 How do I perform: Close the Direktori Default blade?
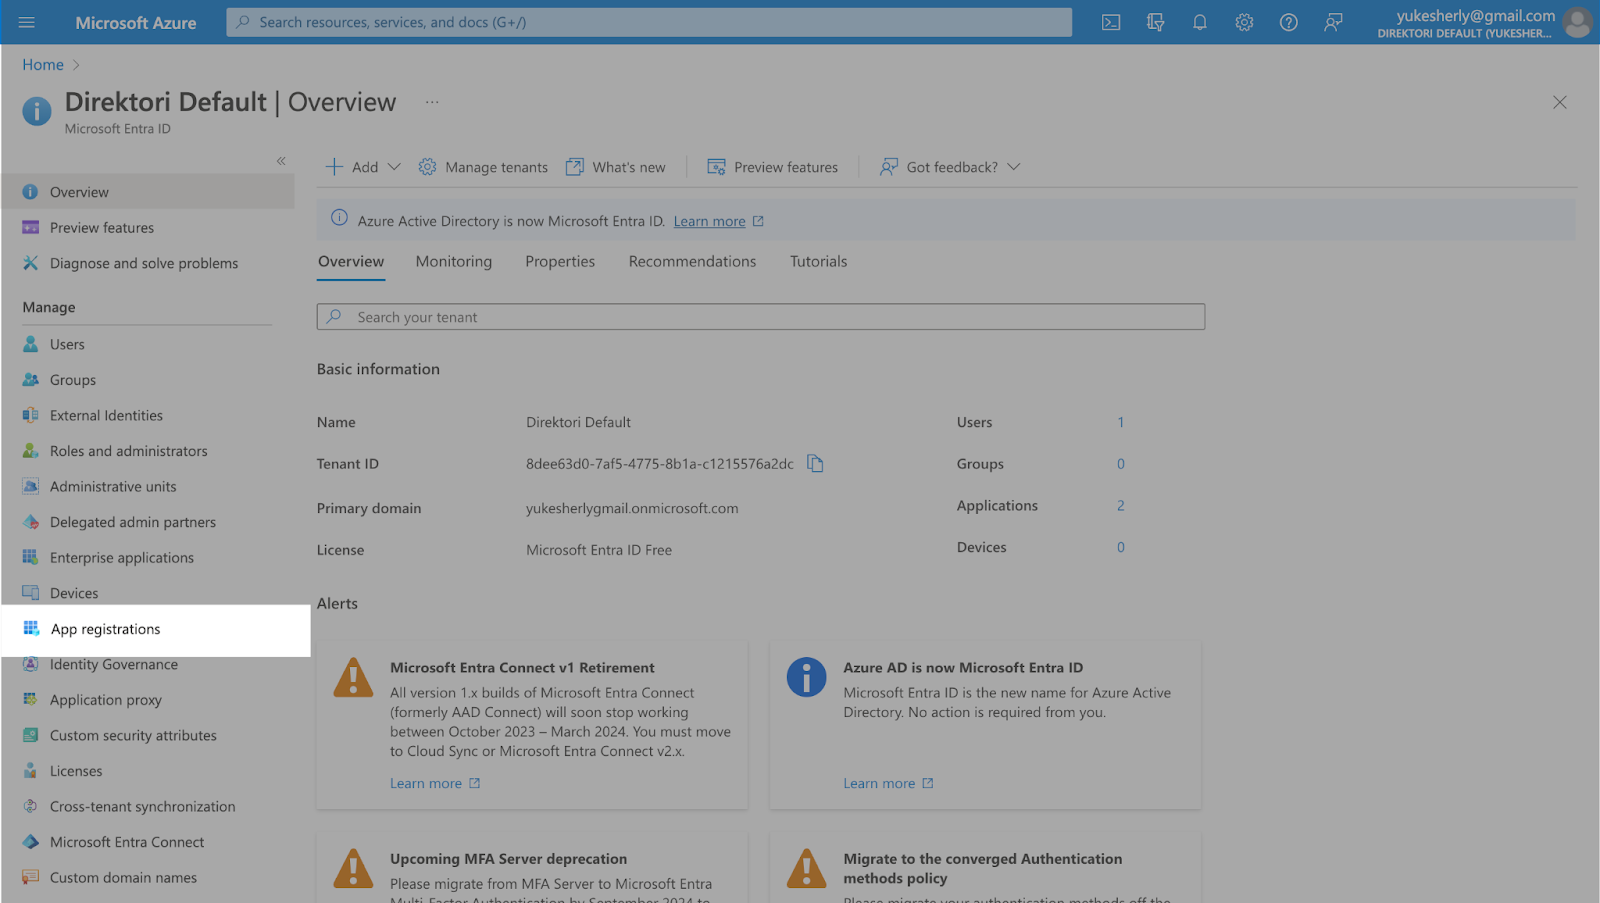click(x=1559, y=102)
